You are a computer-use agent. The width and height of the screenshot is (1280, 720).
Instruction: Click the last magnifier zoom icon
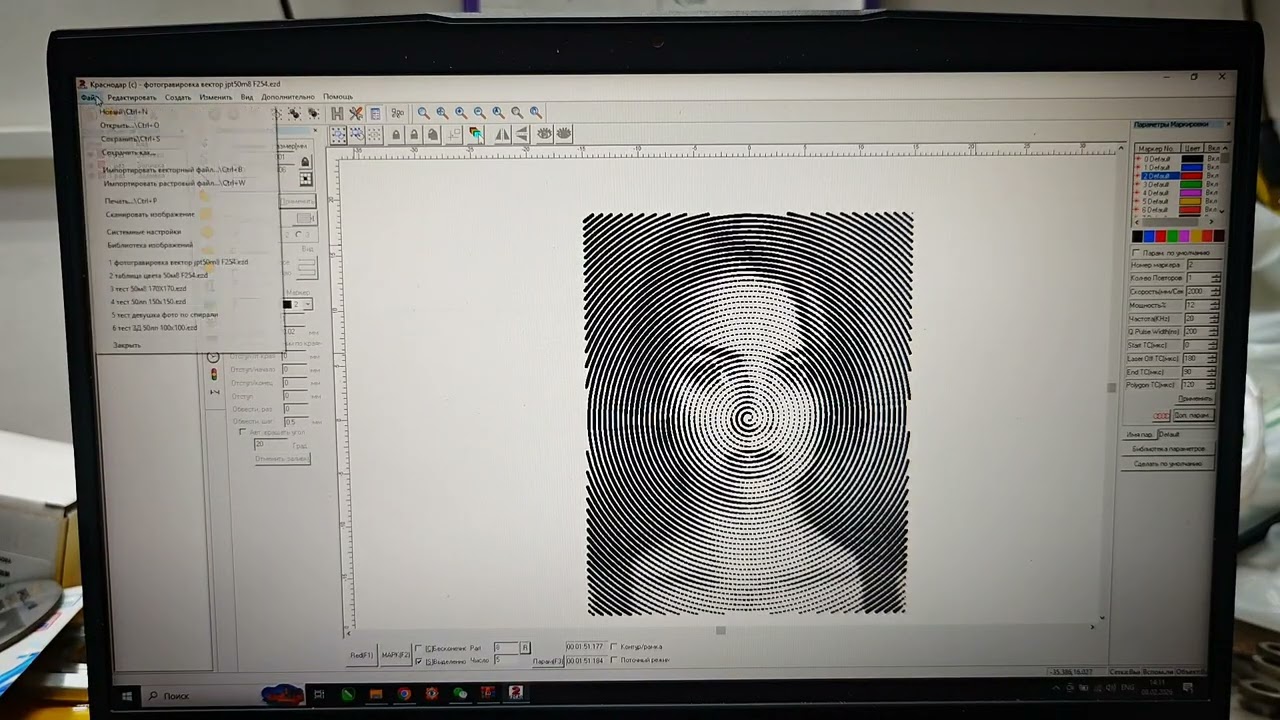[536, 113]
